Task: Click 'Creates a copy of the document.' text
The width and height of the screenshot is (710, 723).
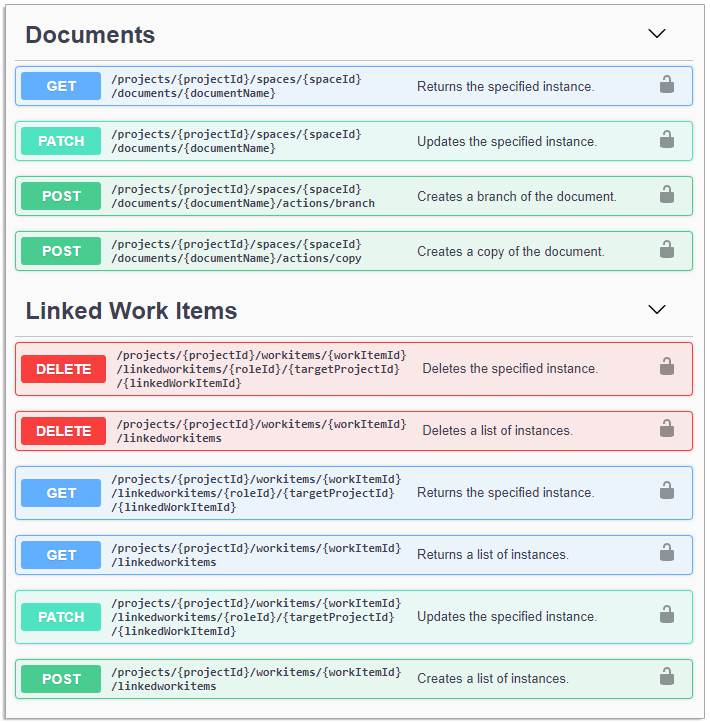Action: (x=511, y=251)
